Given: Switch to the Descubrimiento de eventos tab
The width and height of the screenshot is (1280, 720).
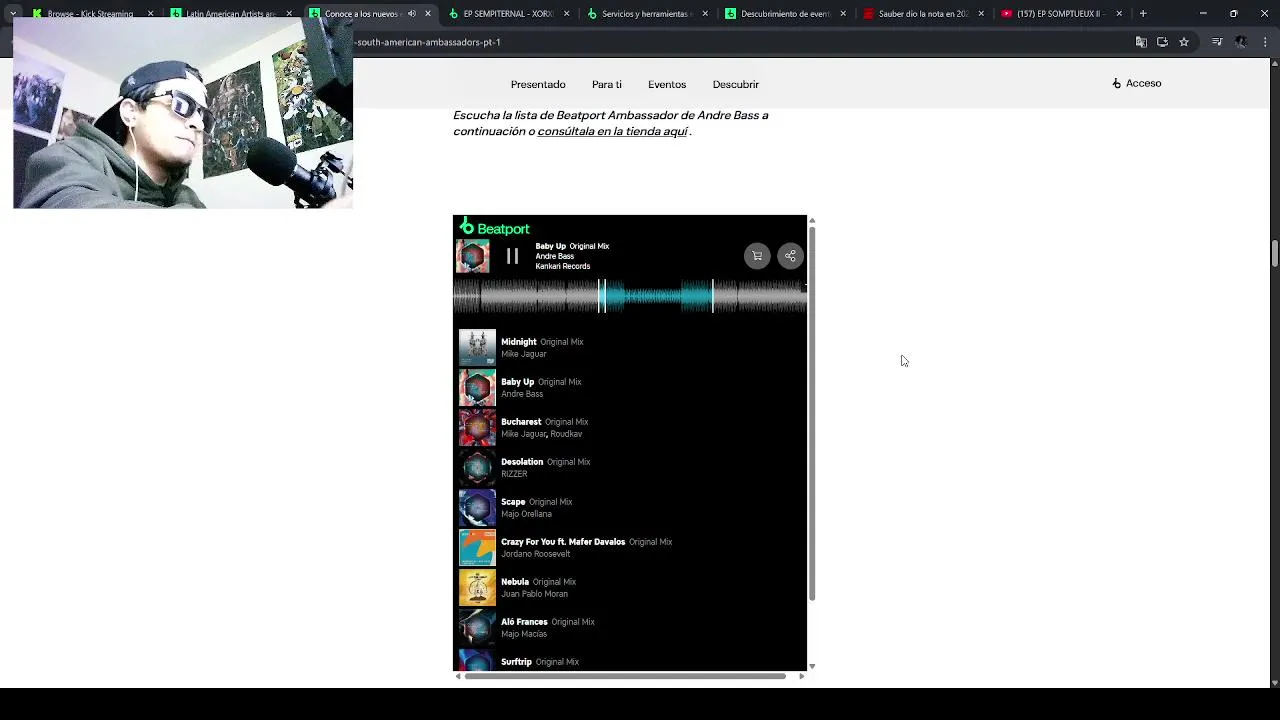Looking at the screenshot, I should (785, 14).
